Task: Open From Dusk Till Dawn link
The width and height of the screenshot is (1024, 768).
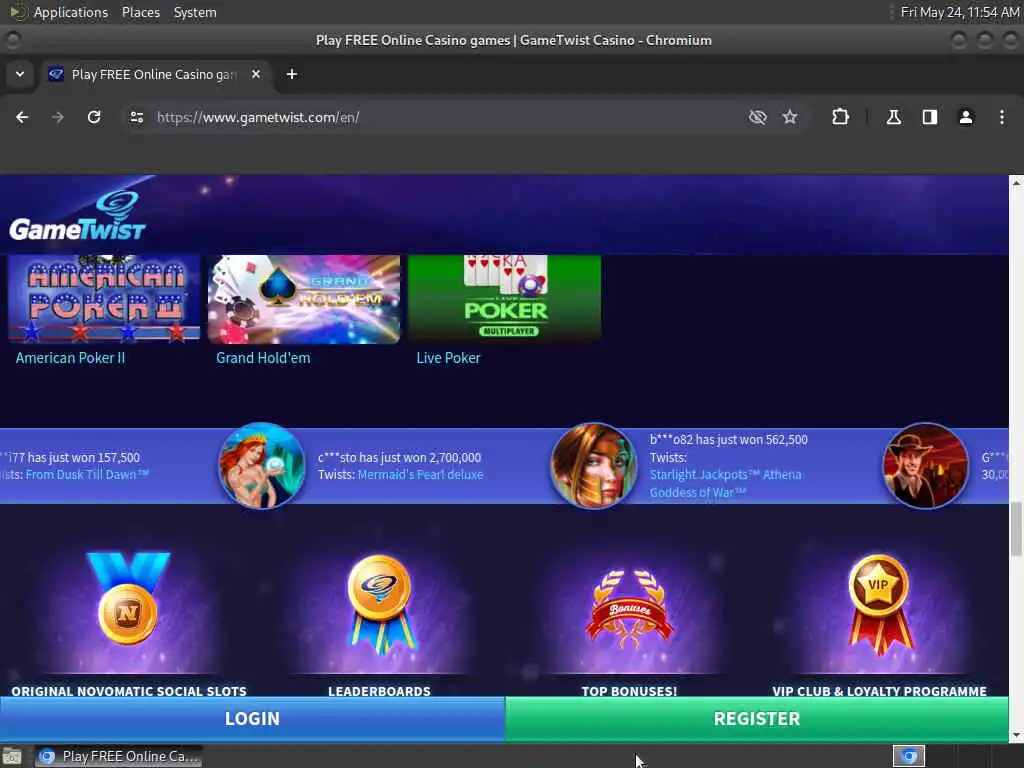Action: (x=88, y=475)
